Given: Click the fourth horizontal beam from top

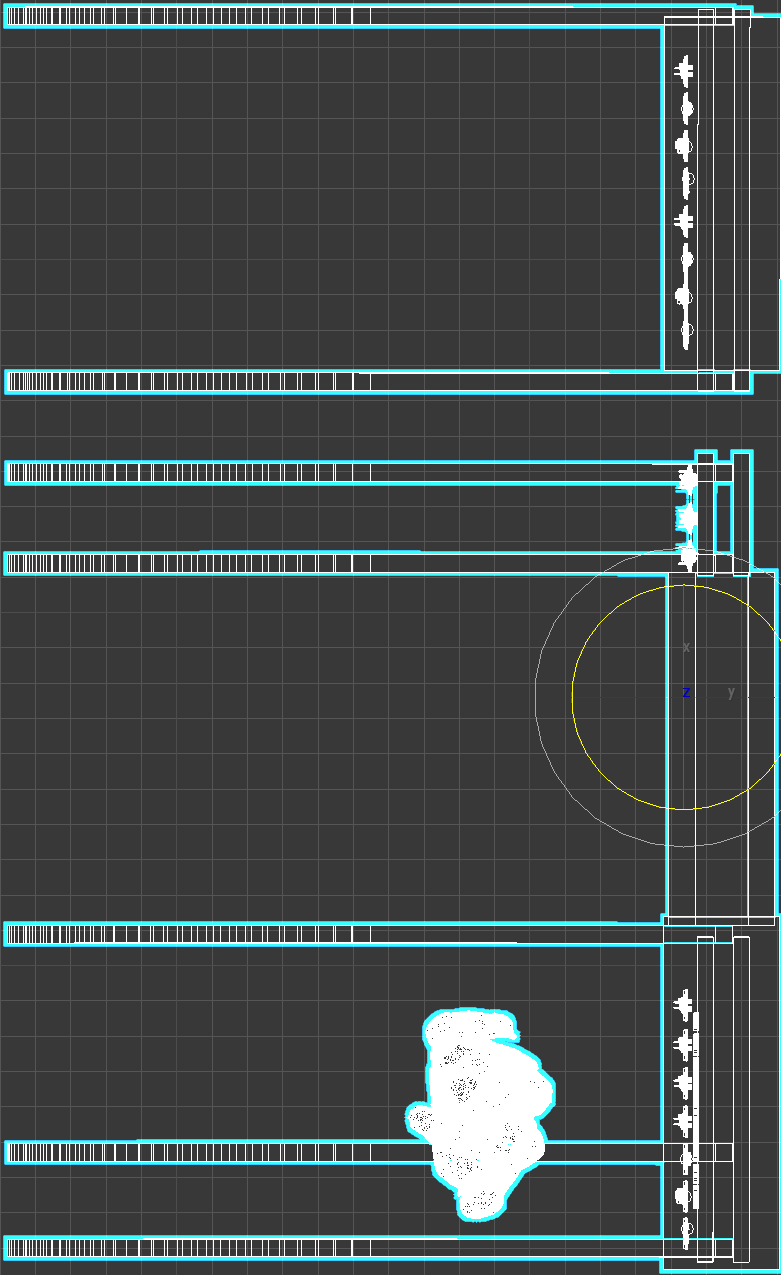Looking at the screenshot, I should pyautogui.click(x=200, y=563).
